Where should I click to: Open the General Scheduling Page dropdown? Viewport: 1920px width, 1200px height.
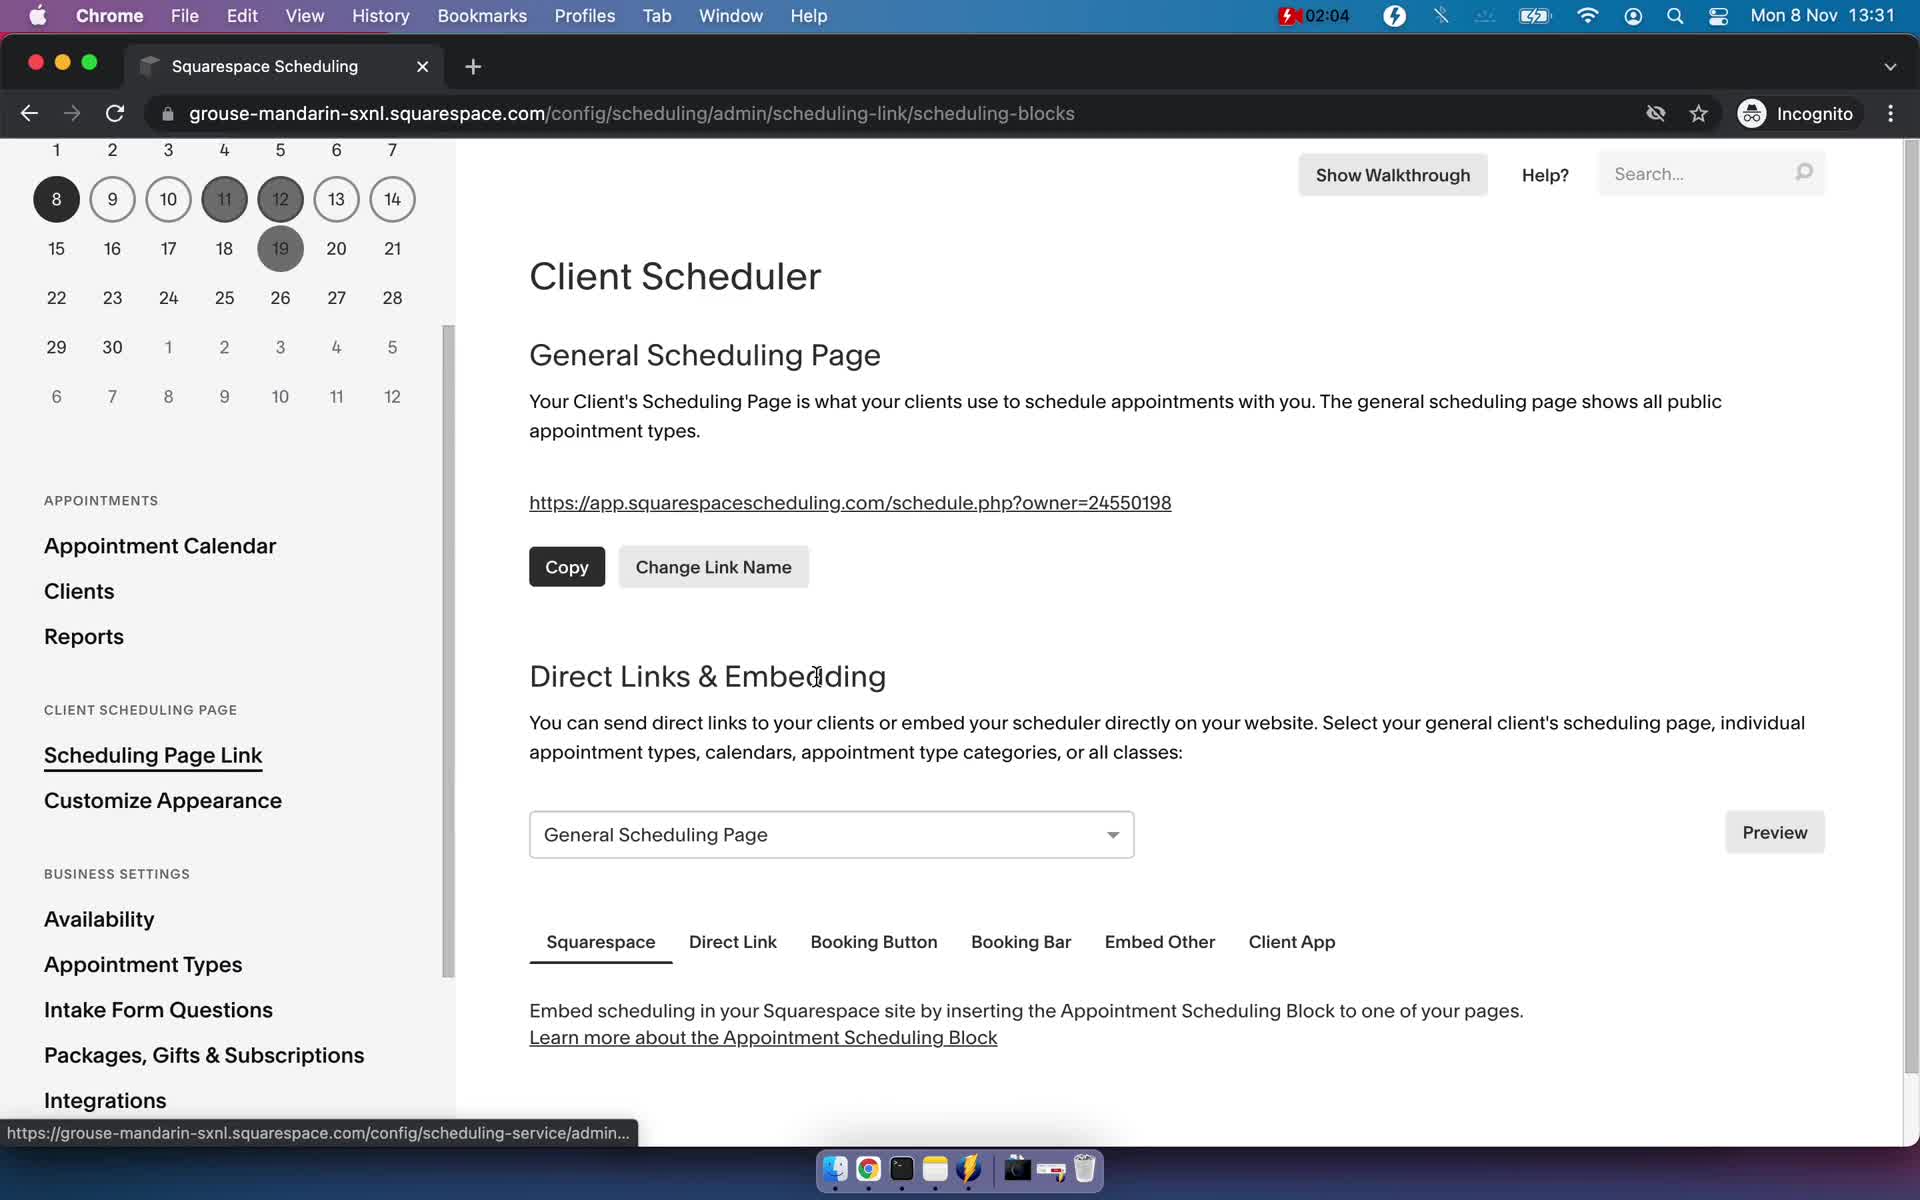(x=831, y=834)
